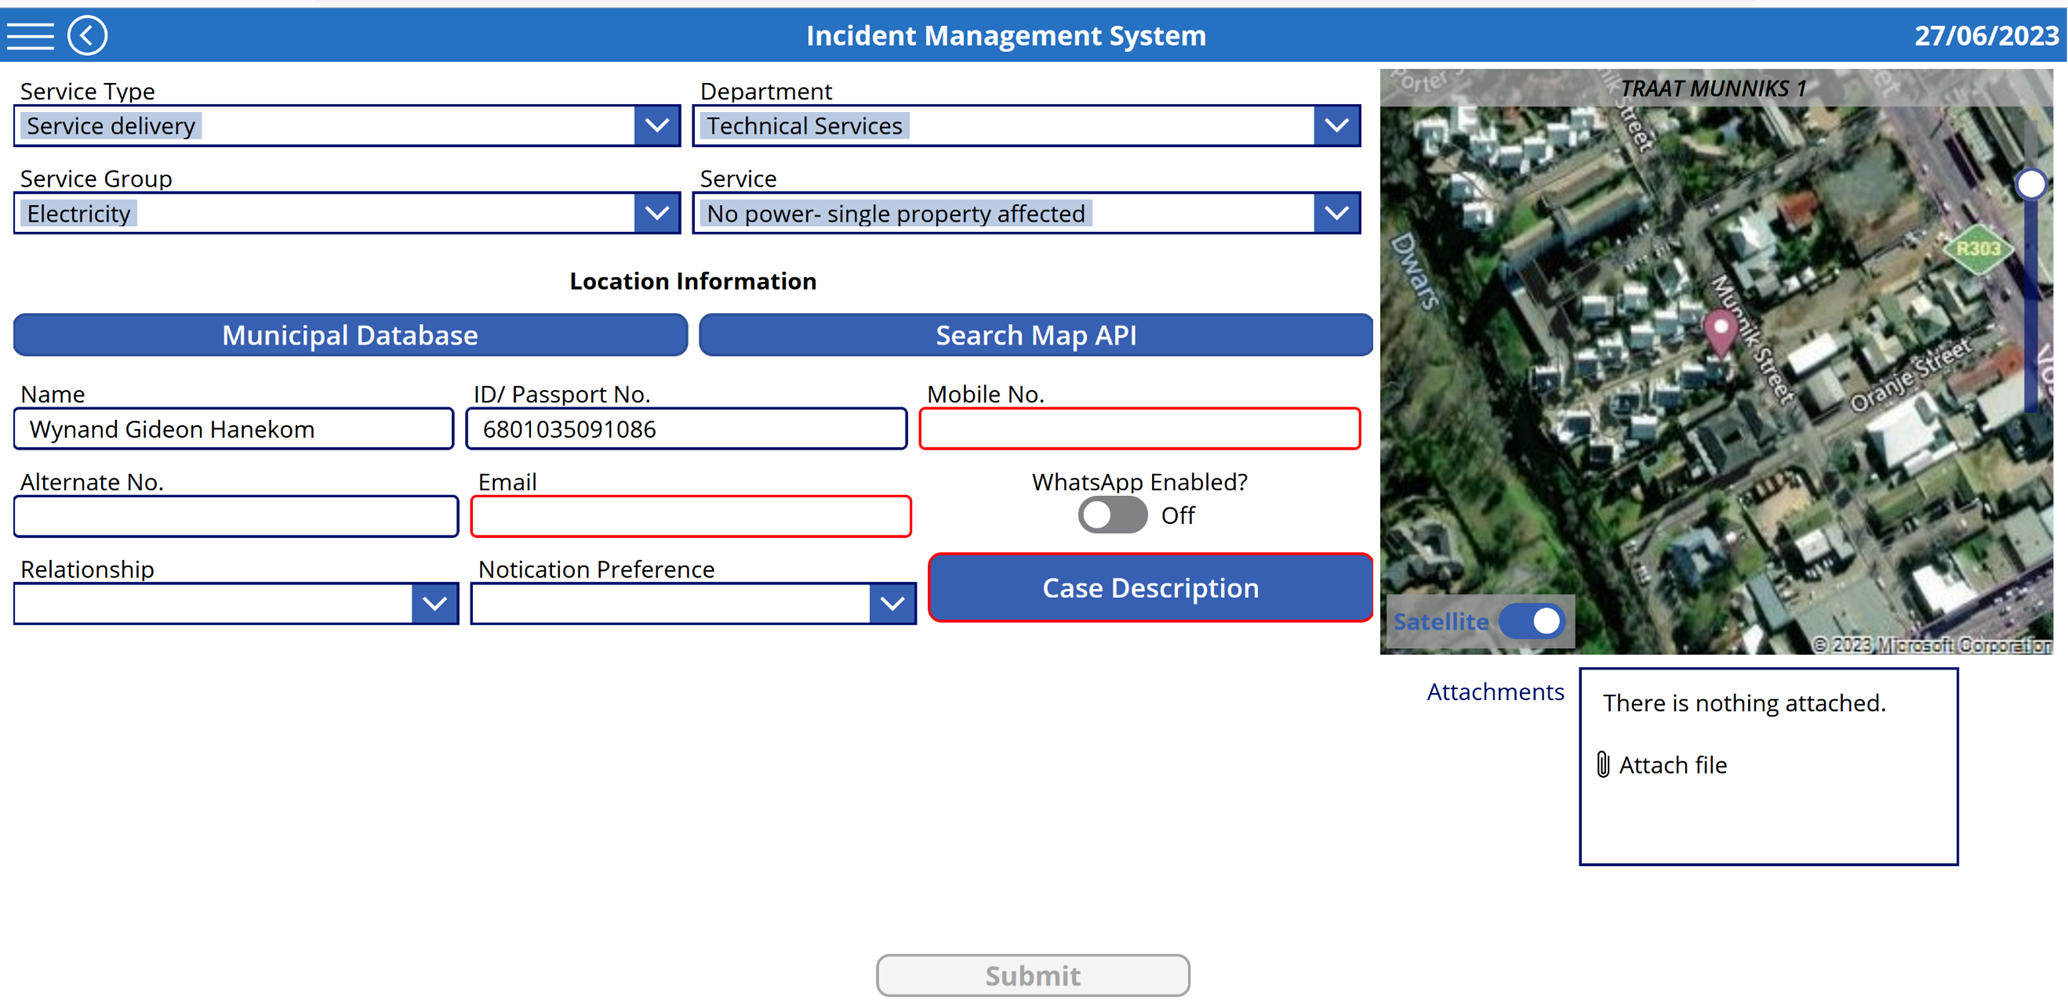Click the R303 route marker on map

pos(1977,249)
